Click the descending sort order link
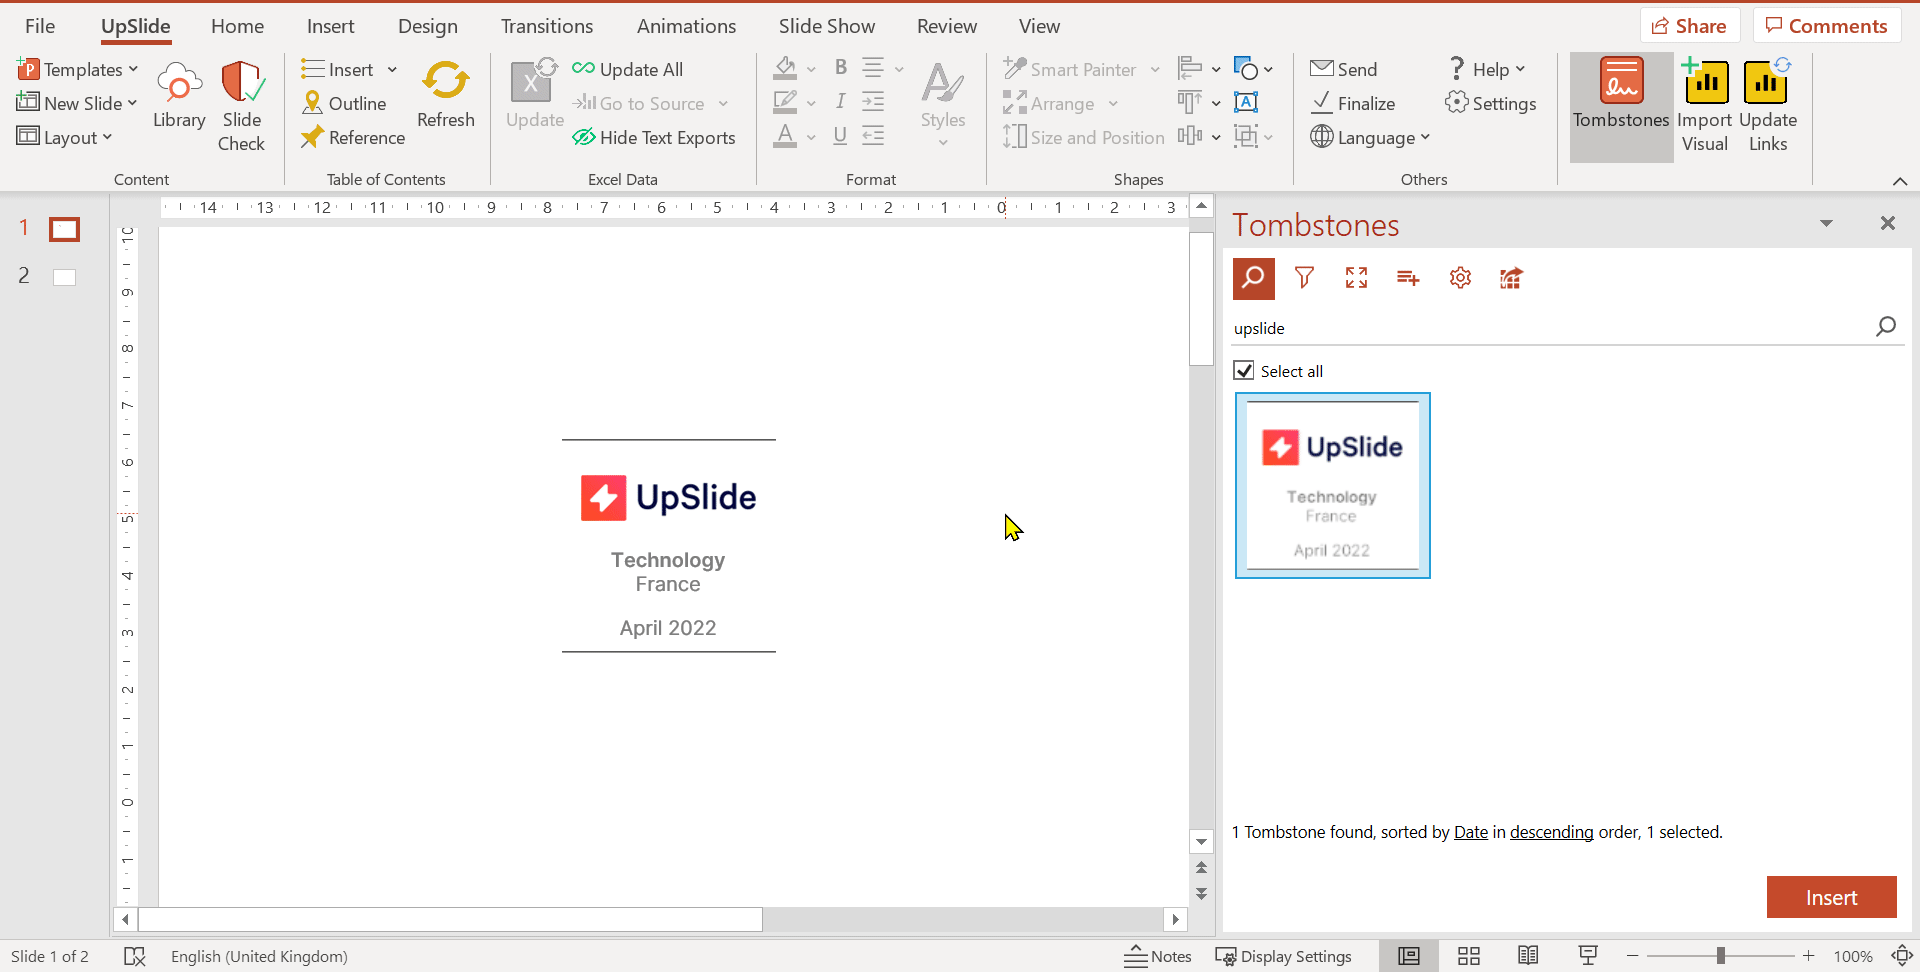The image size is (1920, 972). pyautogui.click(x=1551, y=832)
